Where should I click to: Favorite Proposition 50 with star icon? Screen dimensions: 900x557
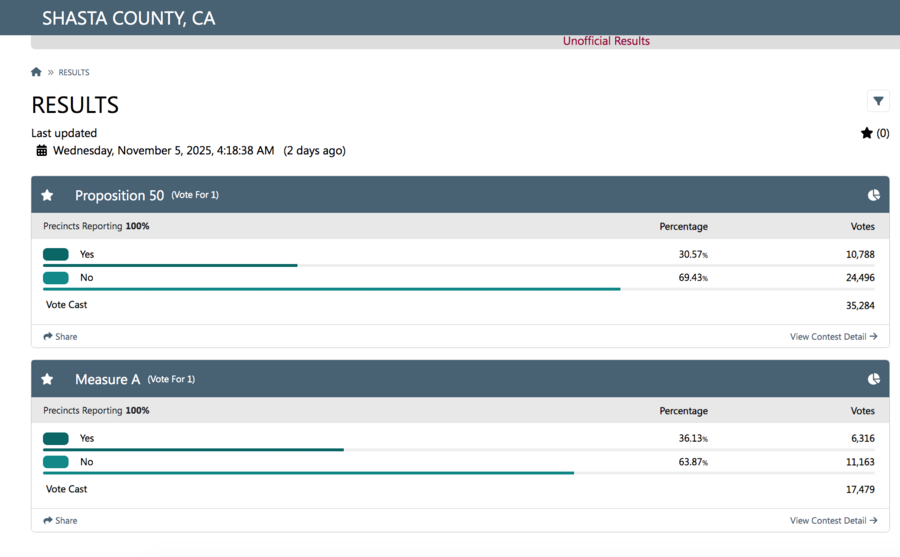coord(47,195)
